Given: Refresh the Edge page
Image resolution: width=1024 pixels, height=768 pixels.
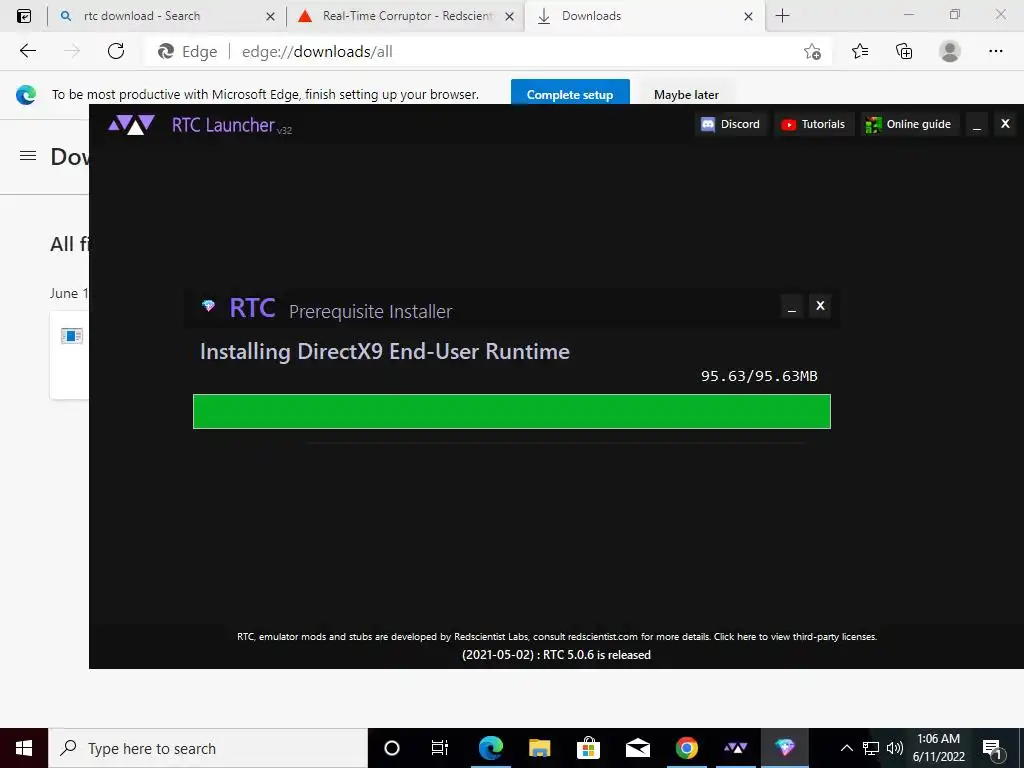Looking at the screenshot, I should point(116,51).
